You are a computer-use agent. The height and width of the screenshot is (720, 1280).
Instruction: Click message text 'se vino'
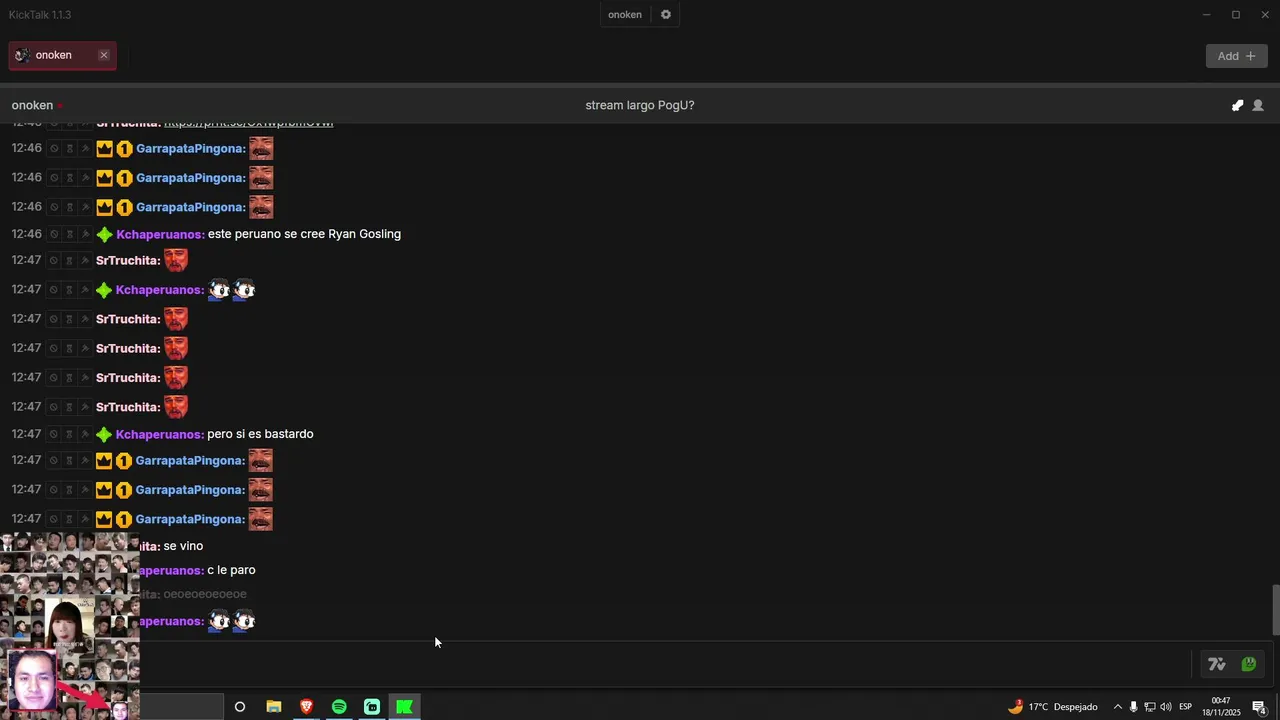pyautogui.click(x=183, y=546)
